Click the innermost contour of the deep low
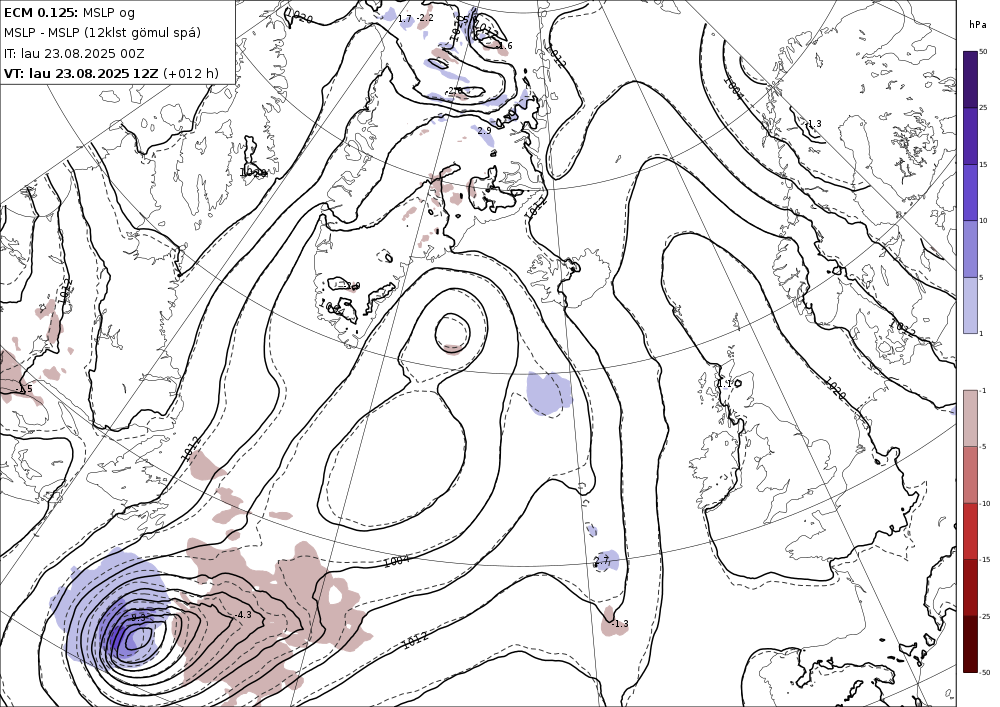The width and height of the screenshot is (1000, 707). pos(138,638)
